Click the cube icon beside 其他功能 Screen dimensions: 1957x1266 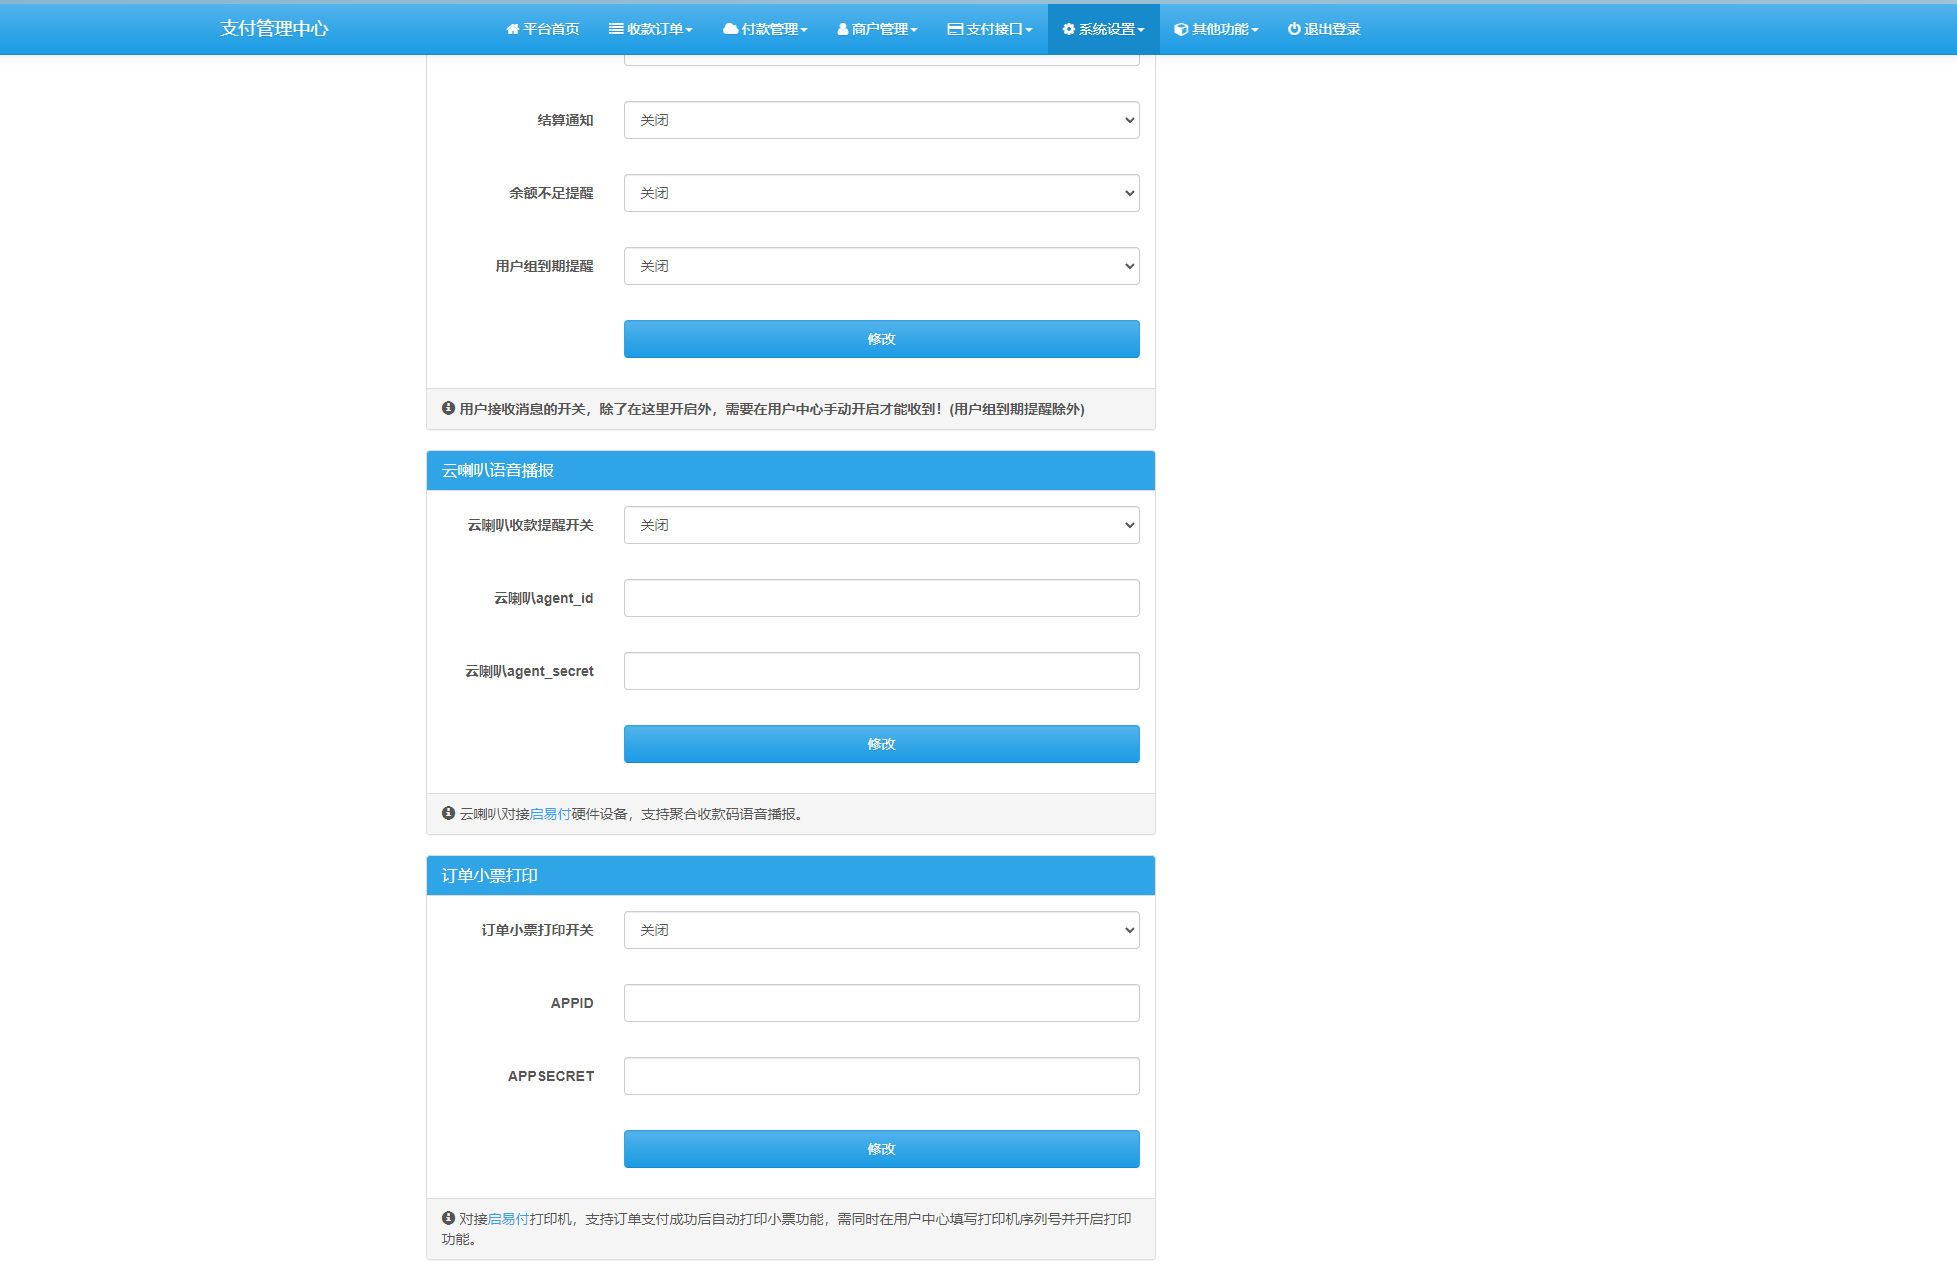(x=1181, y=29)
